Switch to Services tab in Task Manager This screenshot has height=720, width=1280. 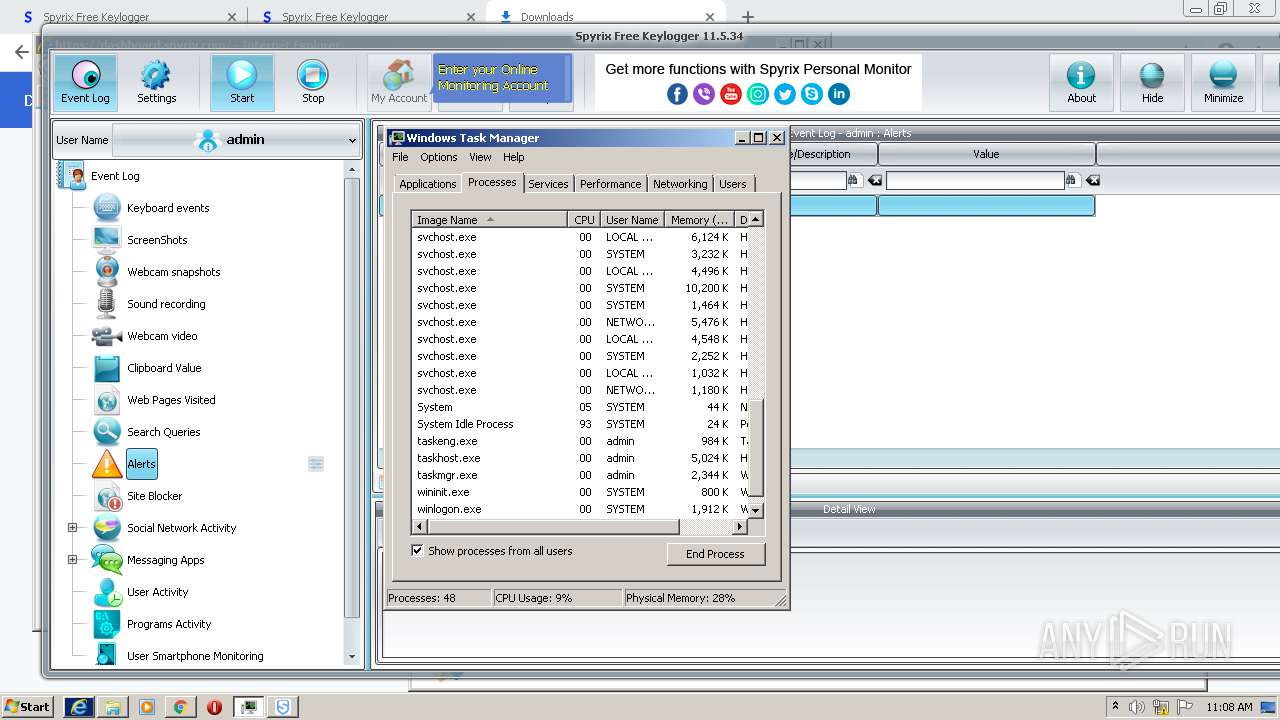[548, 184]
